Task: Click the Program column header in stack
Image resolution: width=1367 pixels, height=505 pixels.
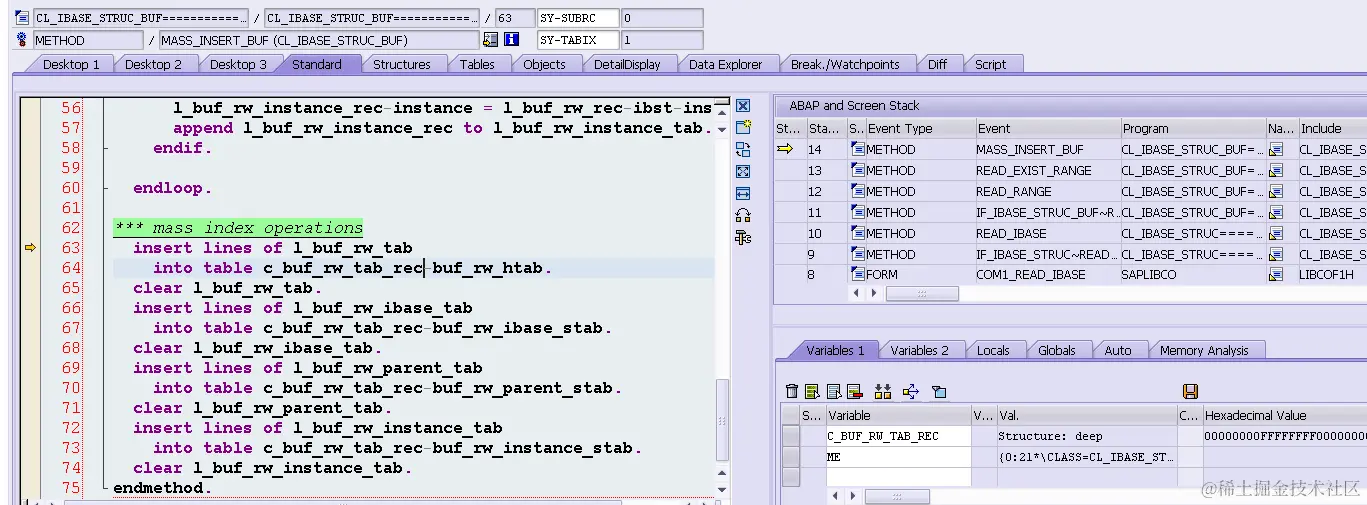Action: [x=1192, y=128]
